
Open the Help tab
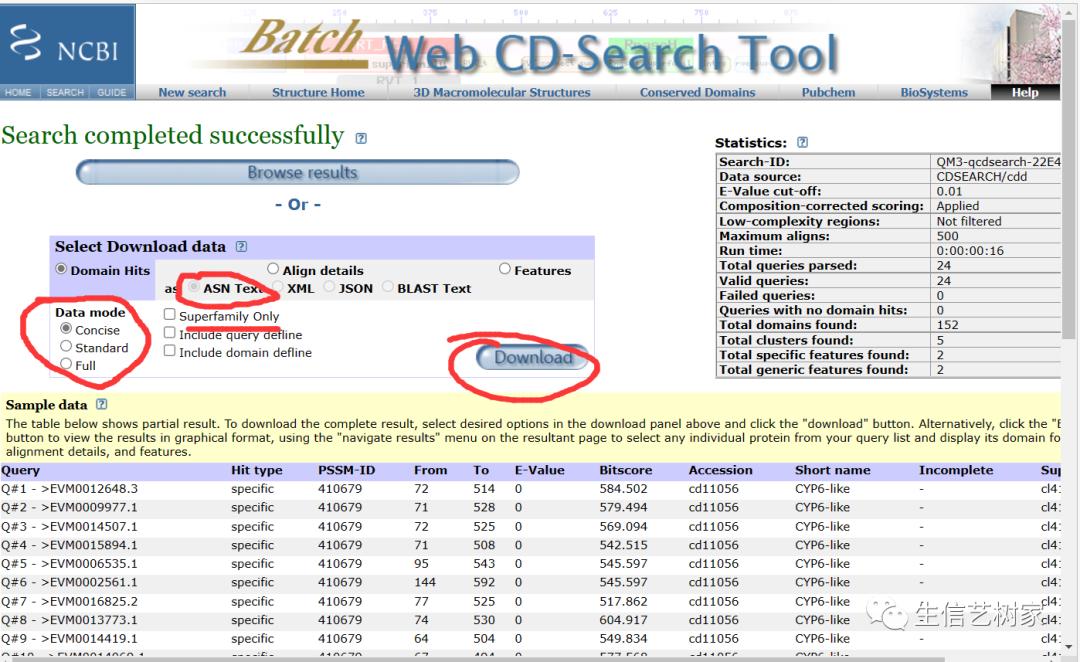click(1025, 92)
